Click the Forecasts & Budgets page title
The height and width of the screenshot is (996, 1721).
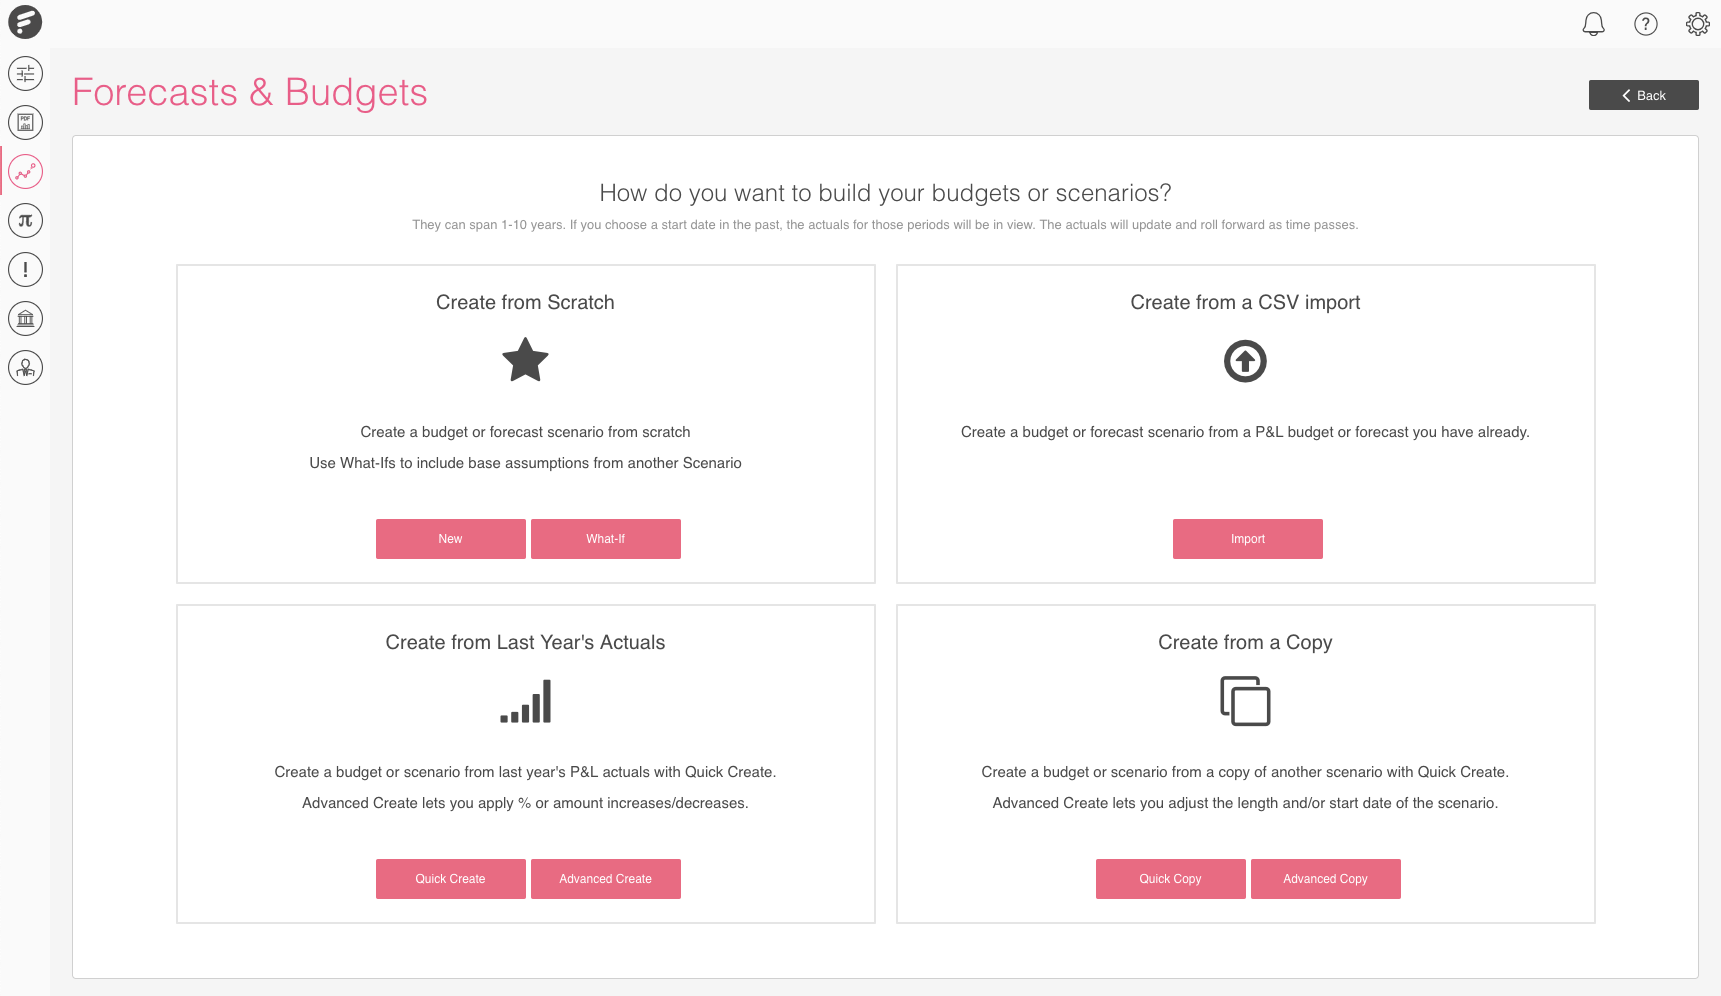pyautogui.click(x=250, y=92)
